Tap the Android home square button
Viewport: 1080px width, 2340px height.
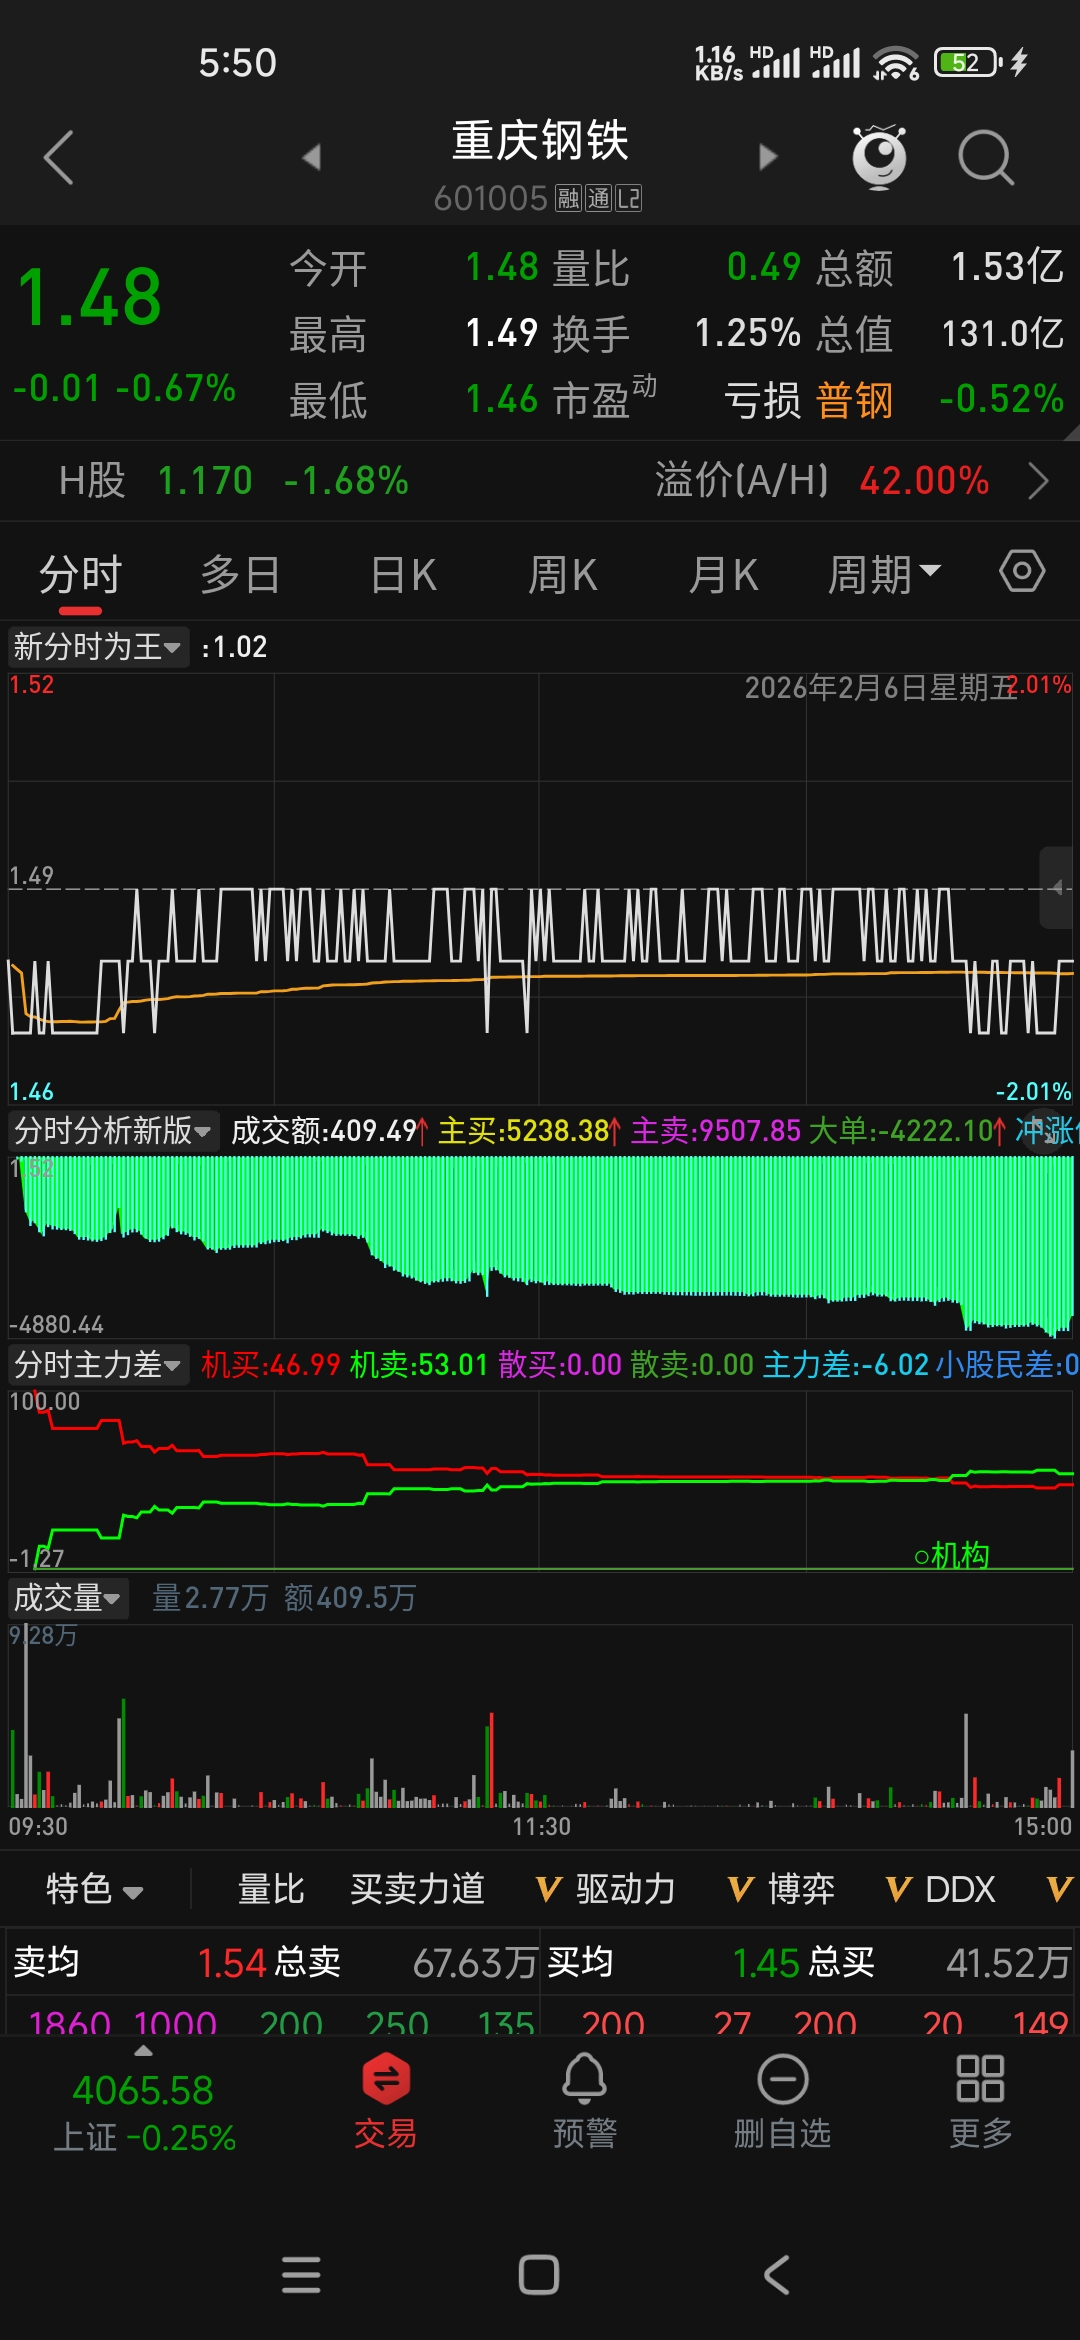point(539,2275)
